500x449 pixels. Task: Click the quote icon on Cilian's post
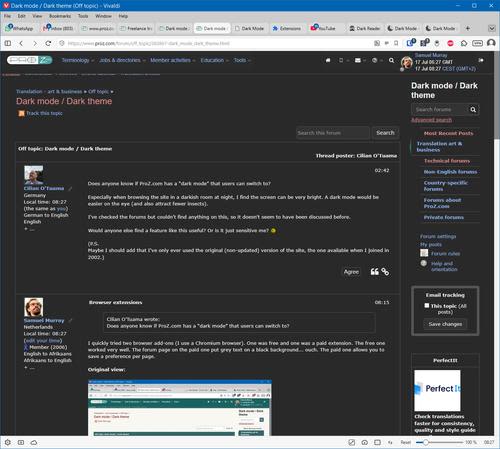point(374,272)
